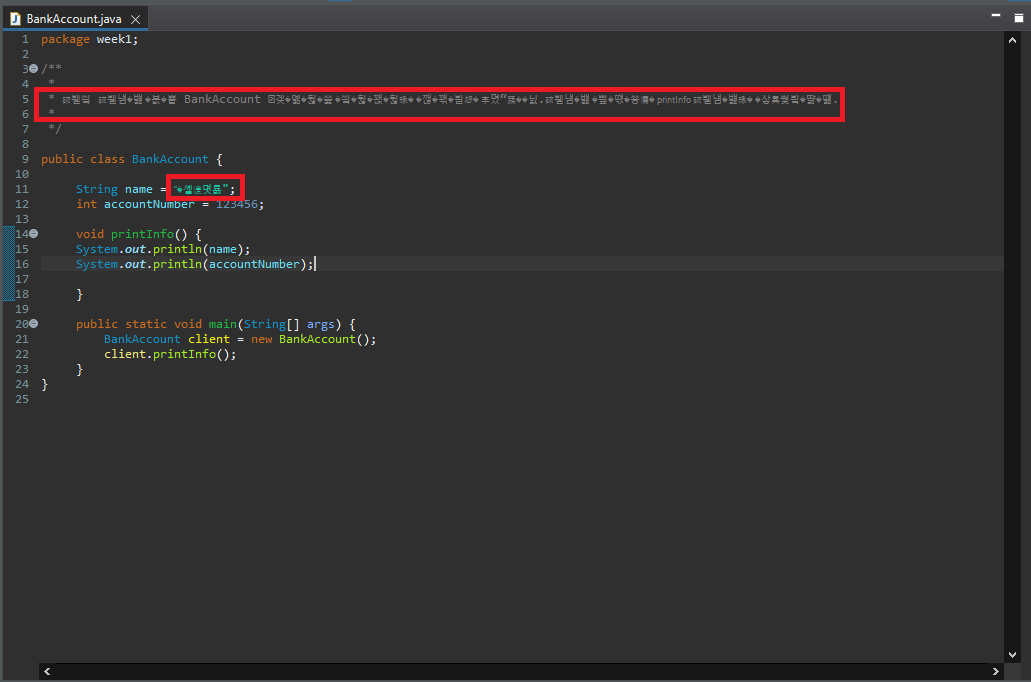The width and height of the screenshot is (1031, 682).
Task: Collapse the Javadoc comment starting on line 3
Action: [34, 68]
